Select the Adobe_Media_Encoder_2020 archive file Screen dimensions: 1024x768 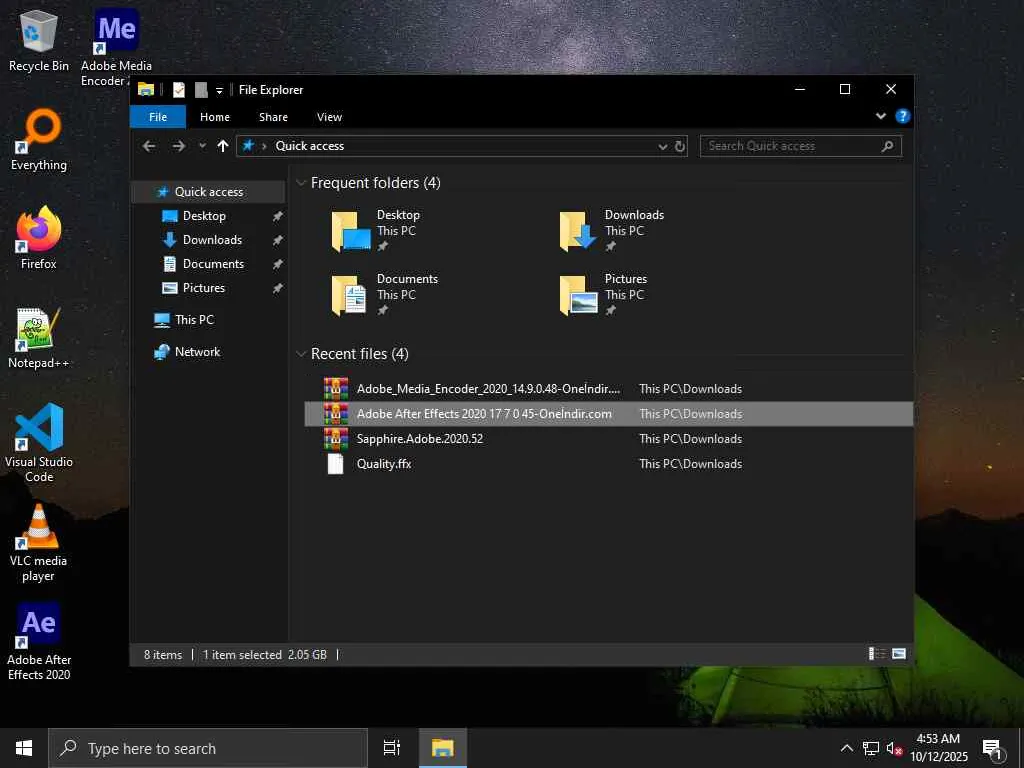pyautogui.click(x=609, y=389)
